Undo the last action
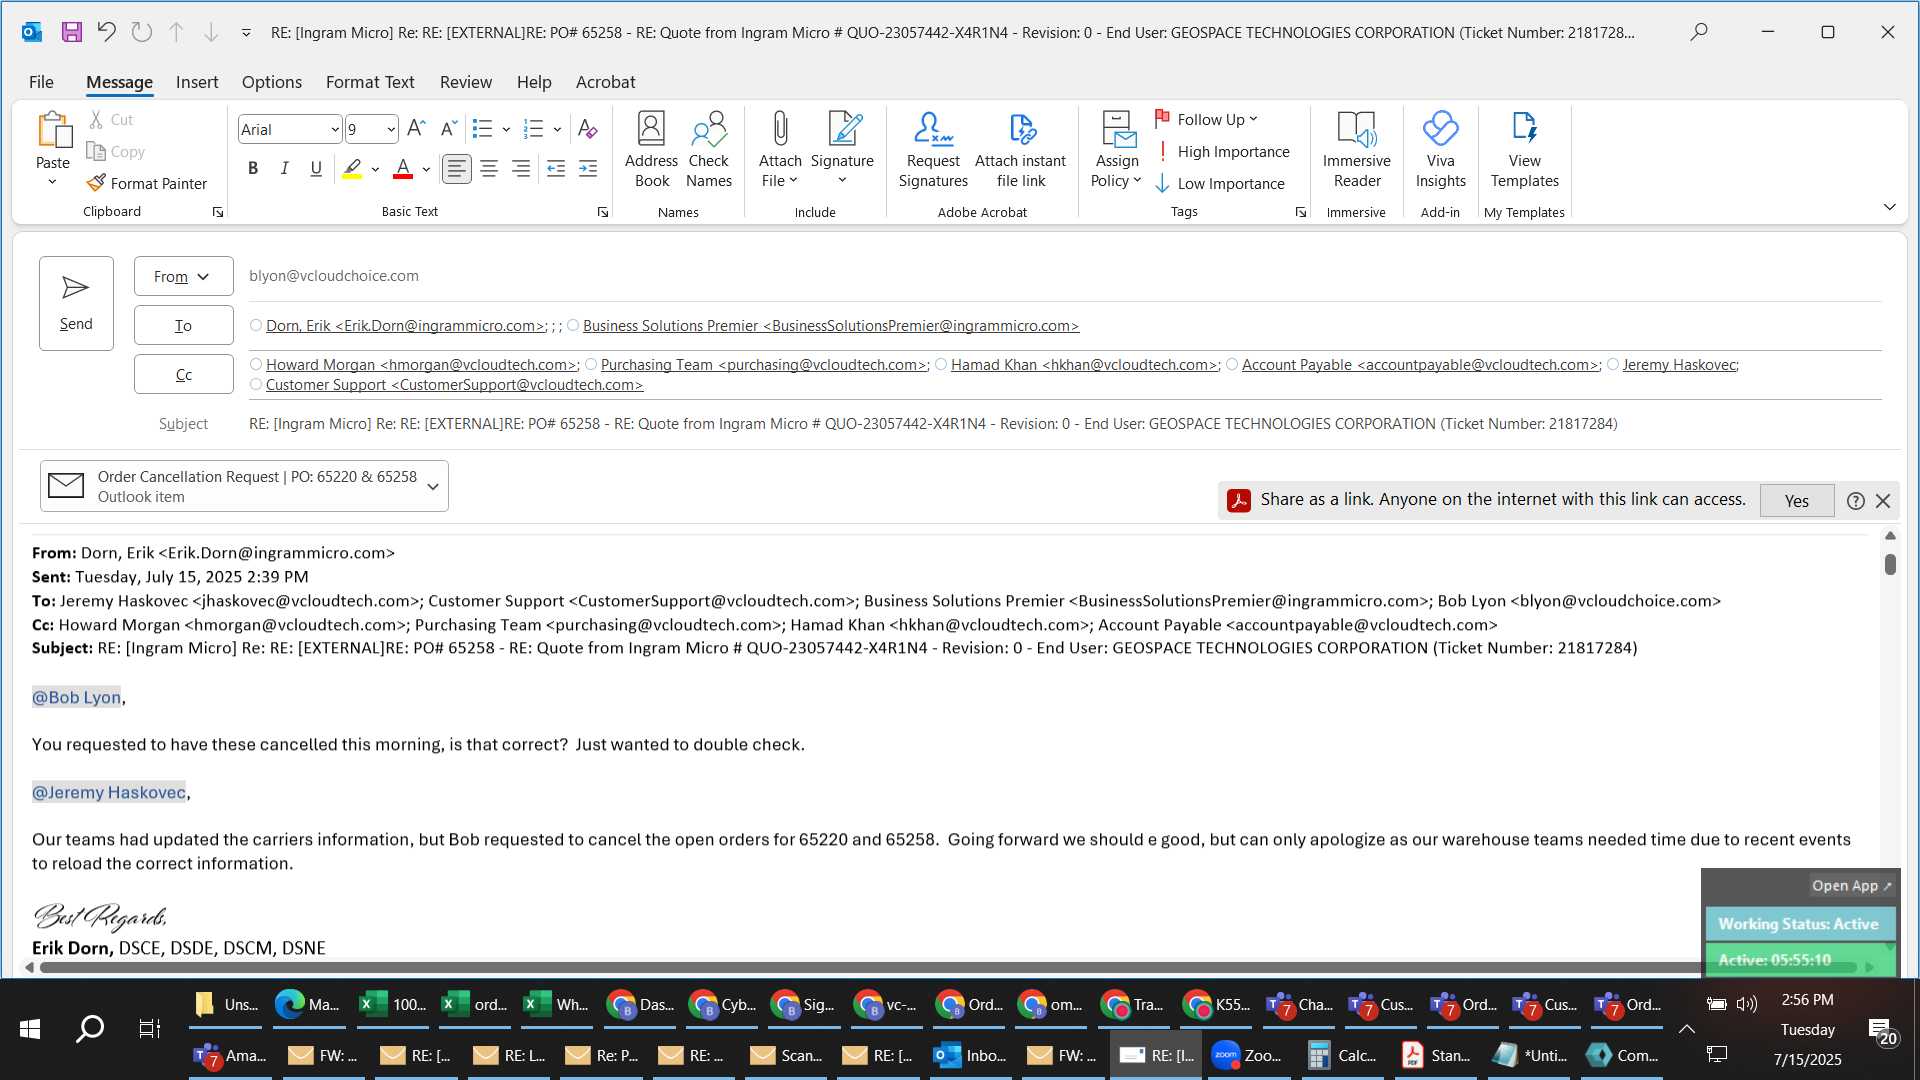 [x=106, y=32]
